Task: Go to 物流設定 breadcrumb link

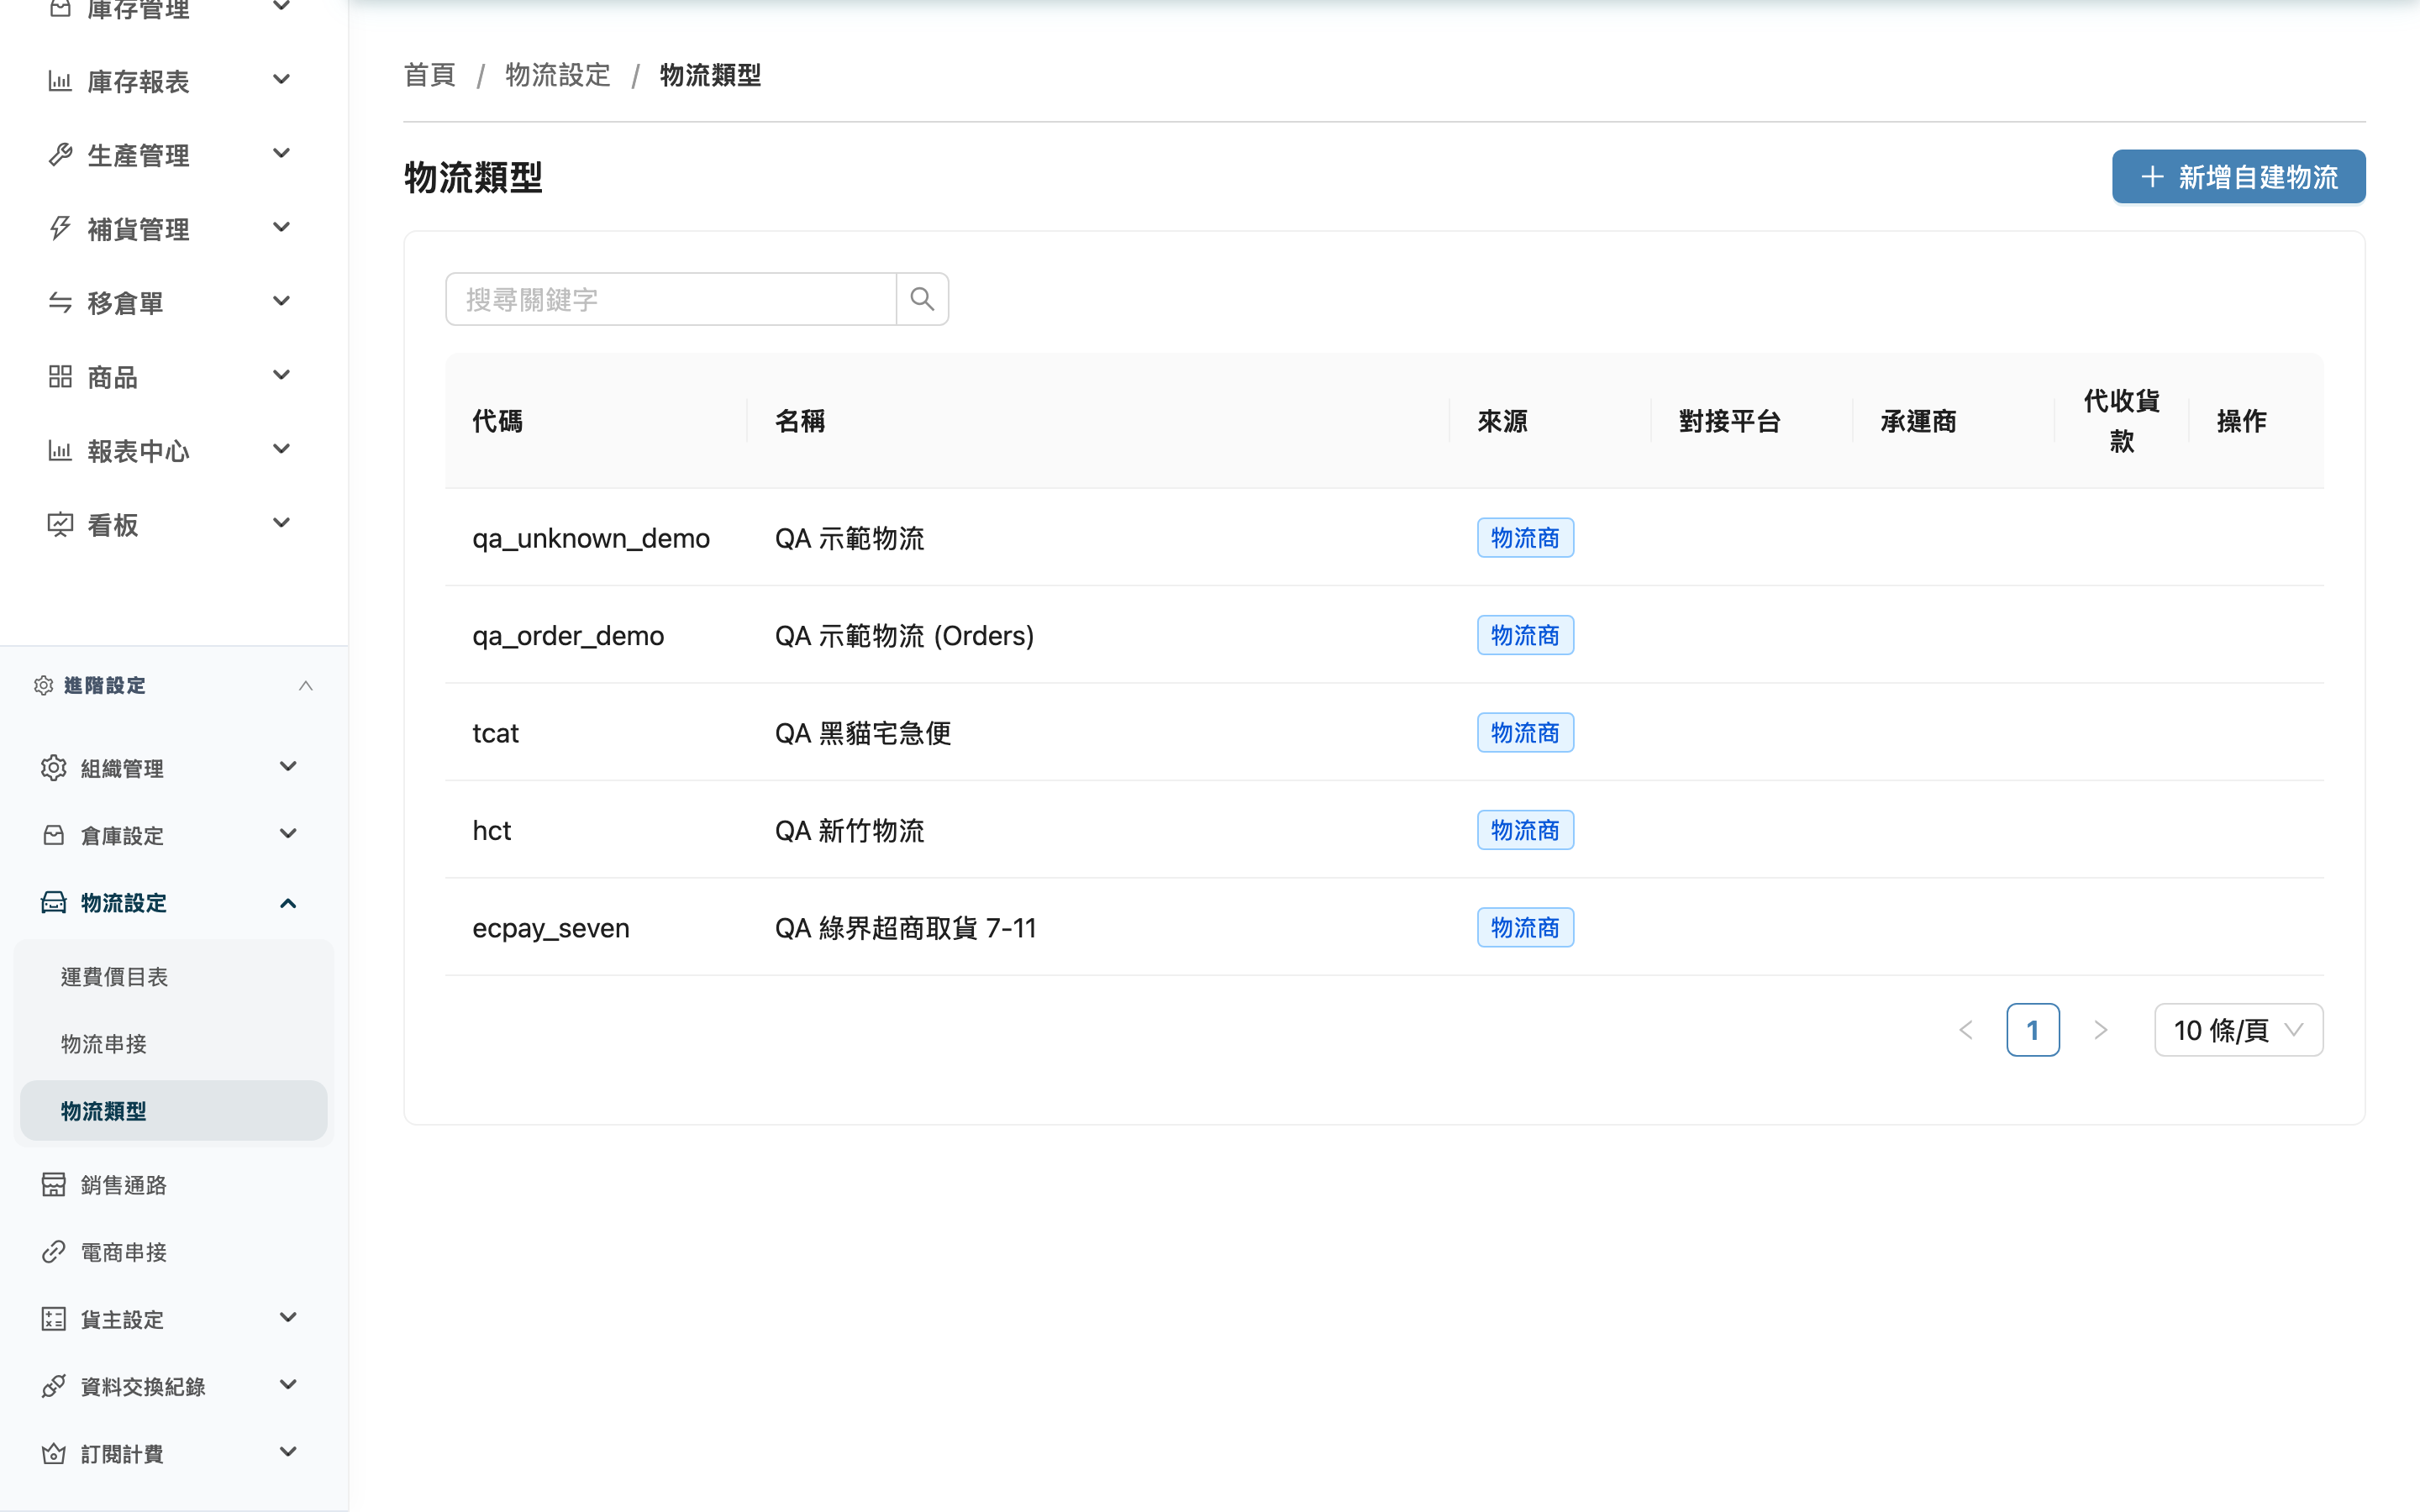Action: tap(558, 75)
